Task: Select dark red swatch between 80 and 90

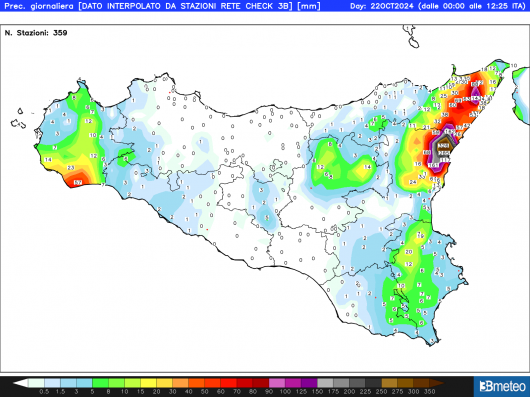Action: pyautogui.click(x=261, y=383)
